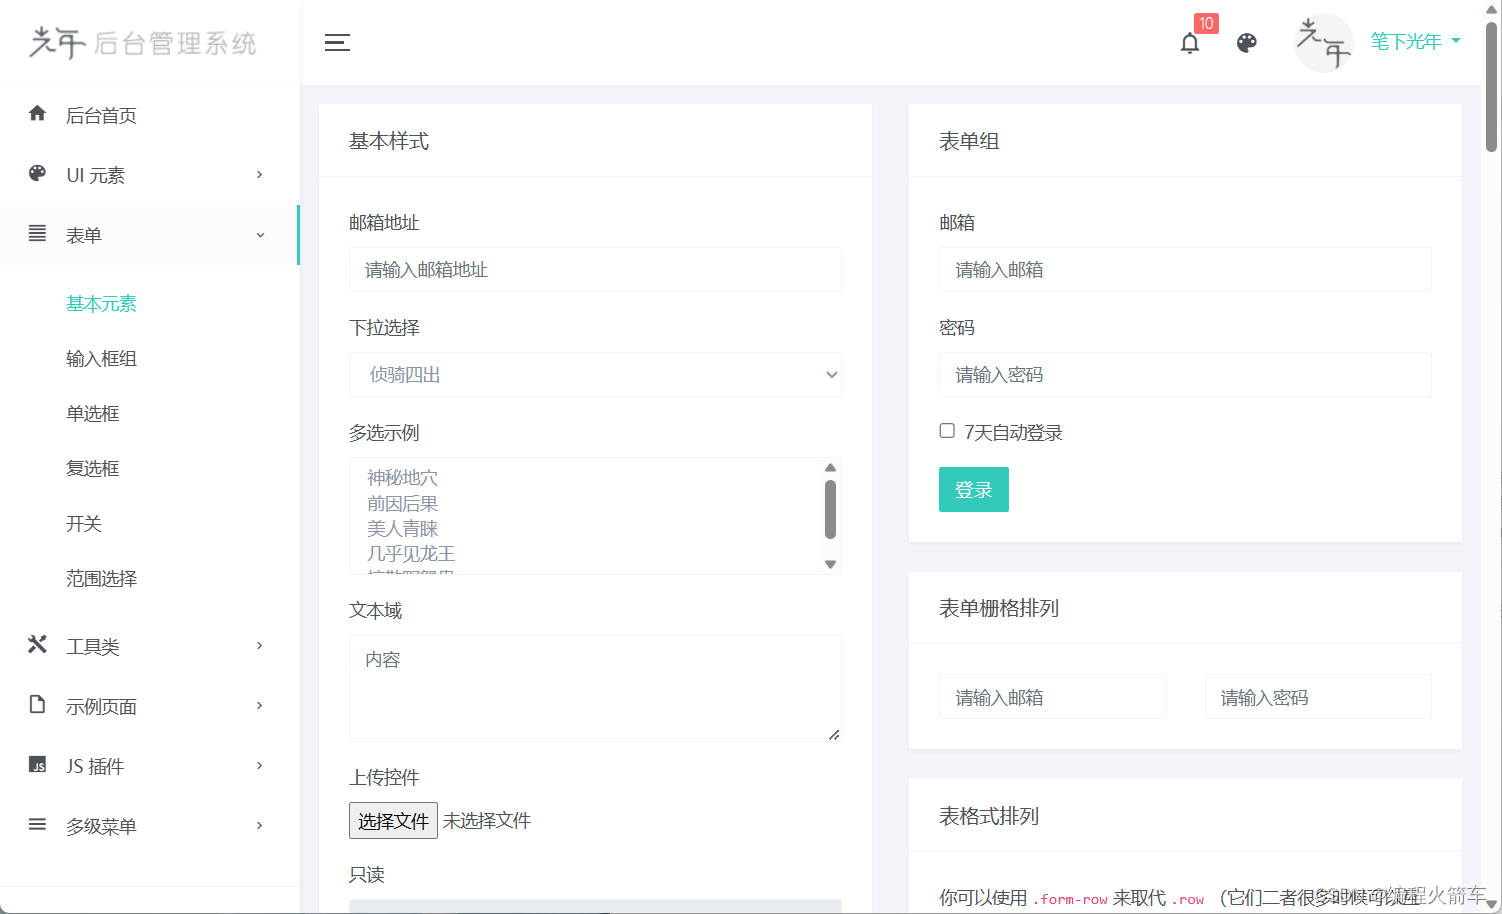Screen dimensions: 1502x914
Task: Click the multi-select list scrollbar thumb
Action: point(830,509)
